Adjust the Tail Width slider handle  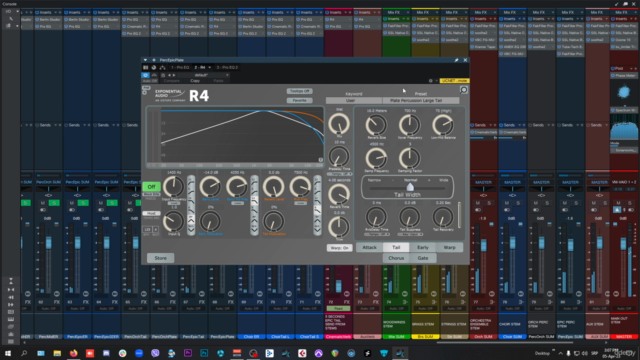pos(410,187)
